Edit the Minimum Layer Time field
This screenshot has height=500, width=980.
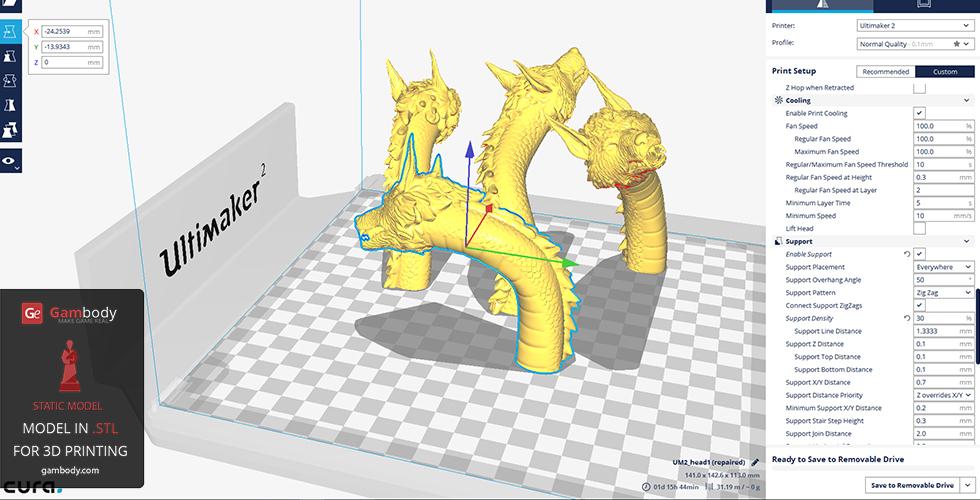click(943, 203)
